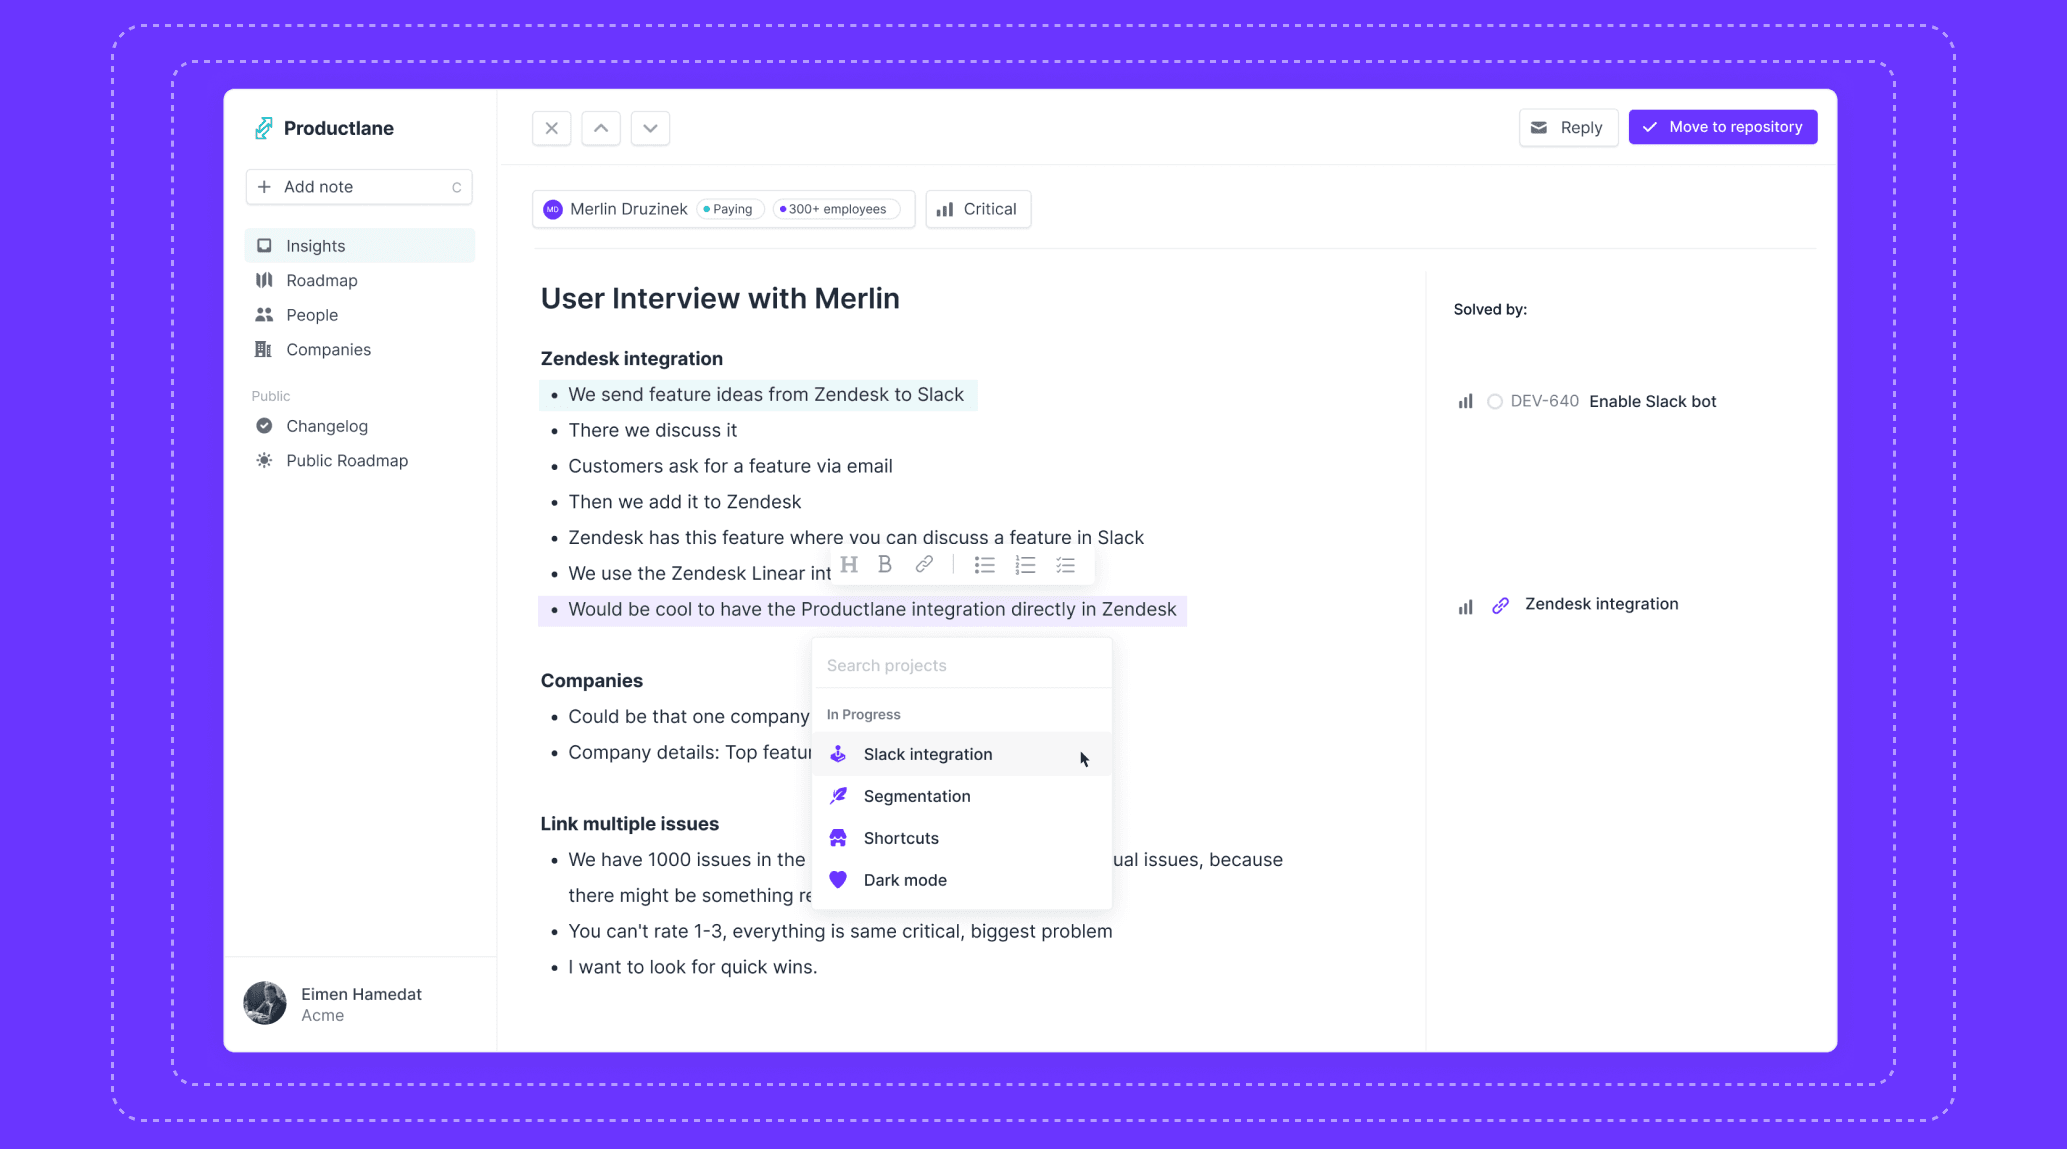
Task: Open the Critical priority dropdown
Action: (978, 209)
